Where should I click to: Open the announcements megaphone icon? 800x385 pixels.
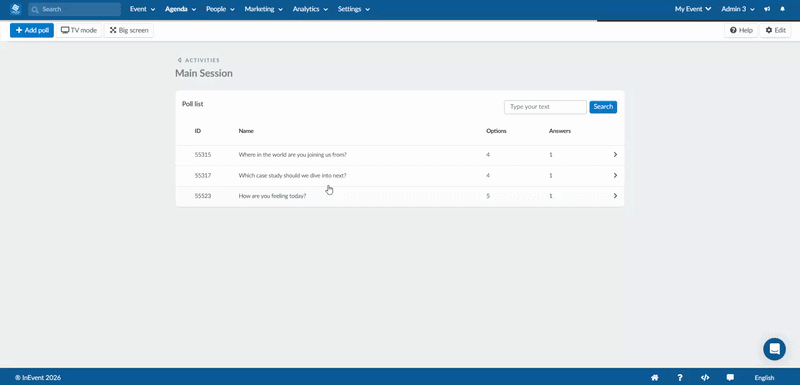[x=767, y=9]
